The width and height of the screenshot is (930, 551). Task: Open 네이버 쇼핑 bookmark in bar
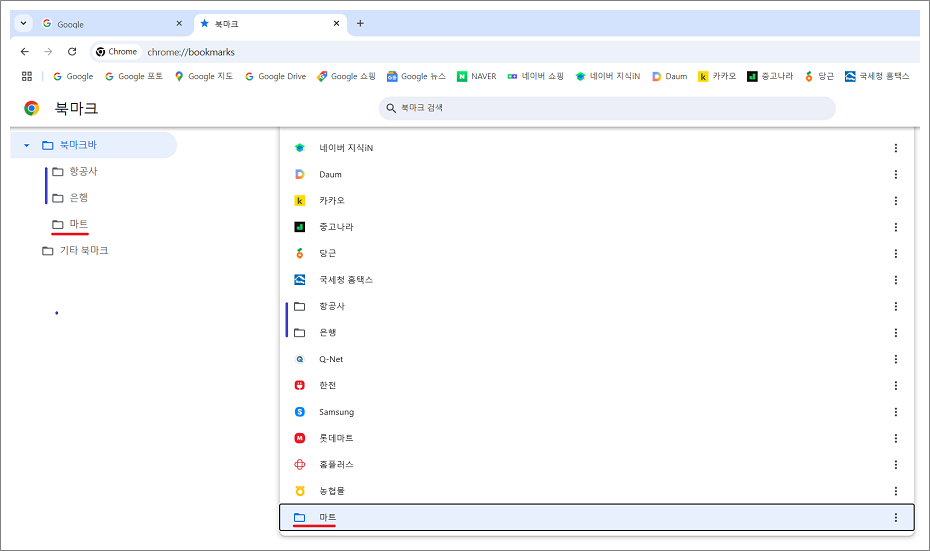click(x=536, y=76)
